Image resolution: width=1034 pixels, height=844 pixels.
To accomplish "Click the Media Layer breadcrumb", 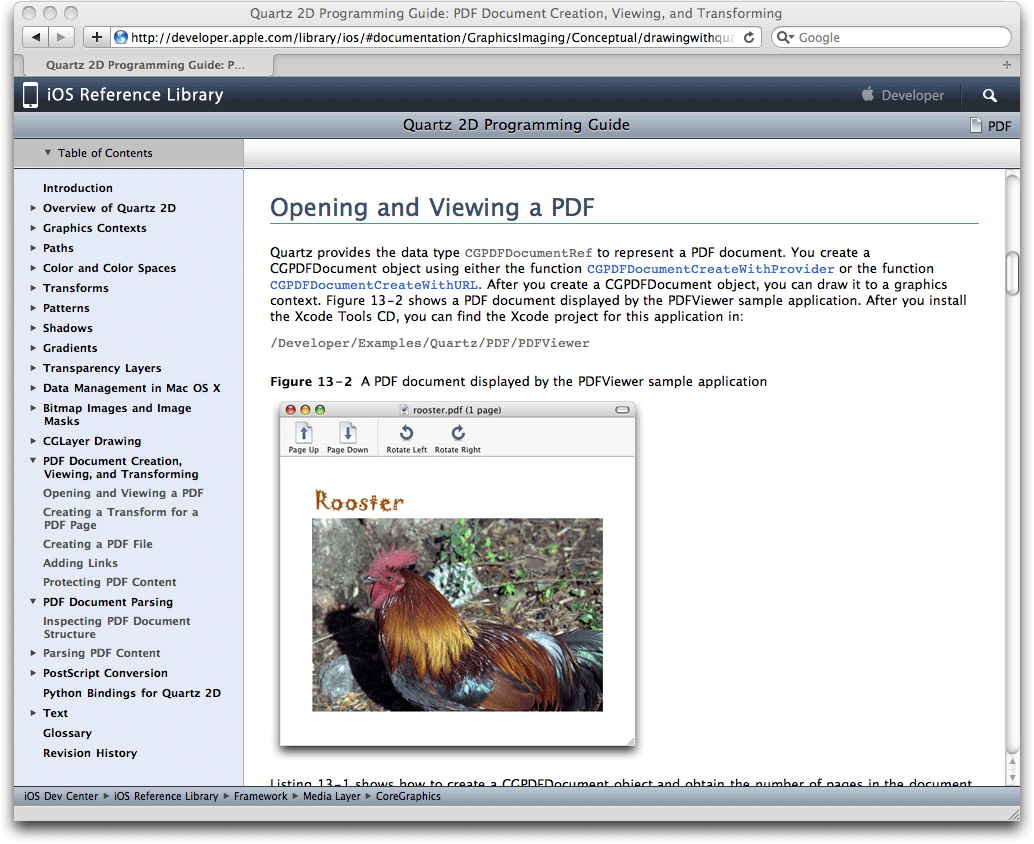I will tap(332, 796).
